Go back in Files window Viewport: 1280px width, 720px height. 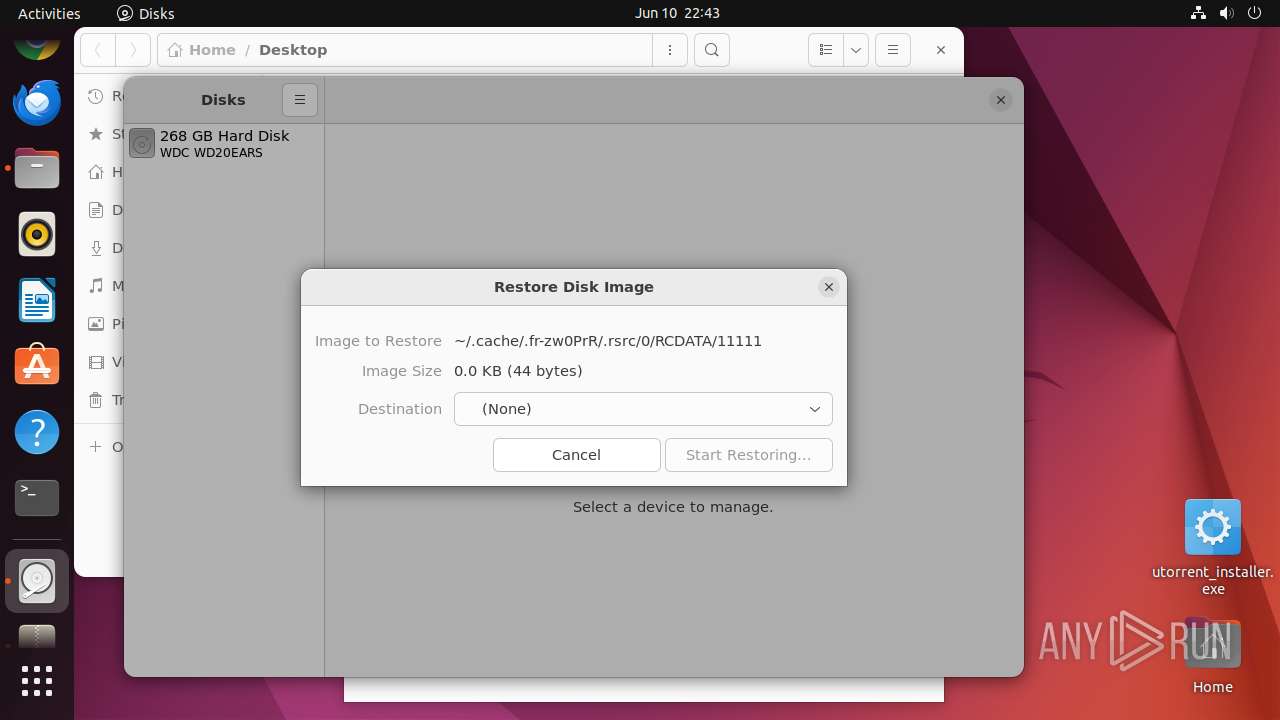(98, 50)
